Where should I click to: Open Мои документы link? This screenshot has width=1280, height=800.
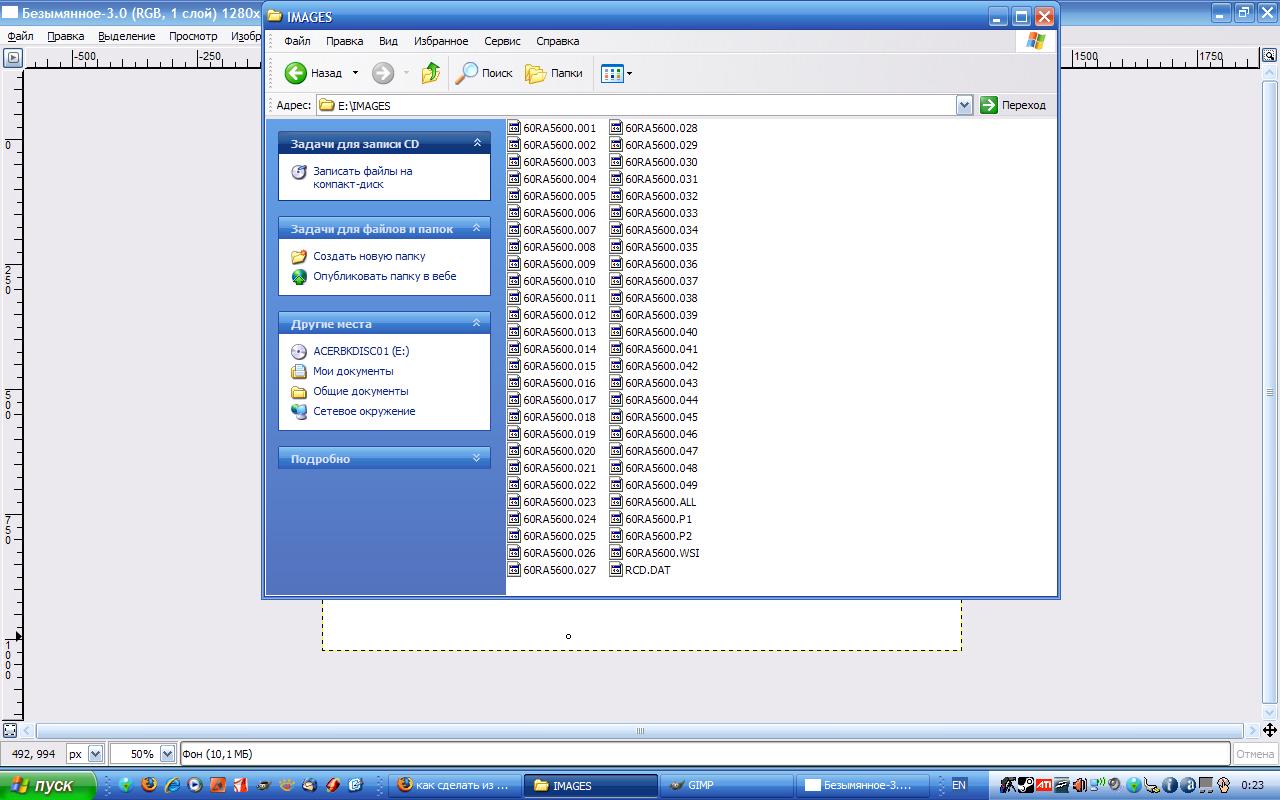[353, 371]
